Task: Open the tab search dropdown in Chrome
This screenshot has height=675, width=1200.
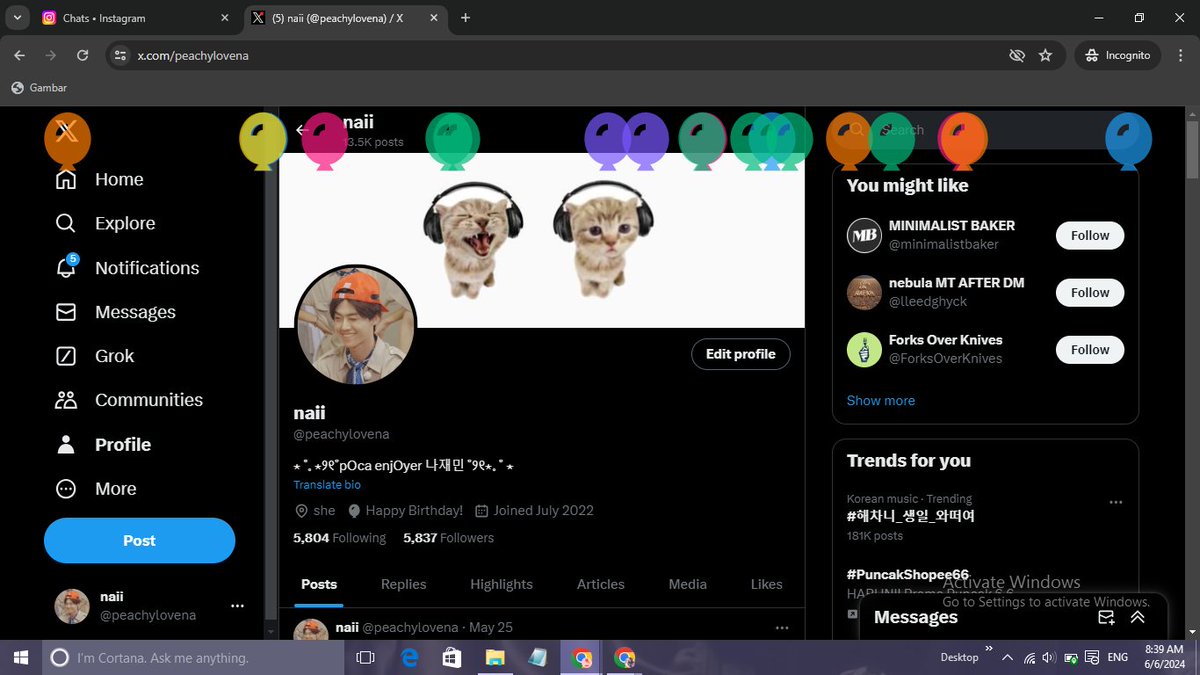Action: 18,18
